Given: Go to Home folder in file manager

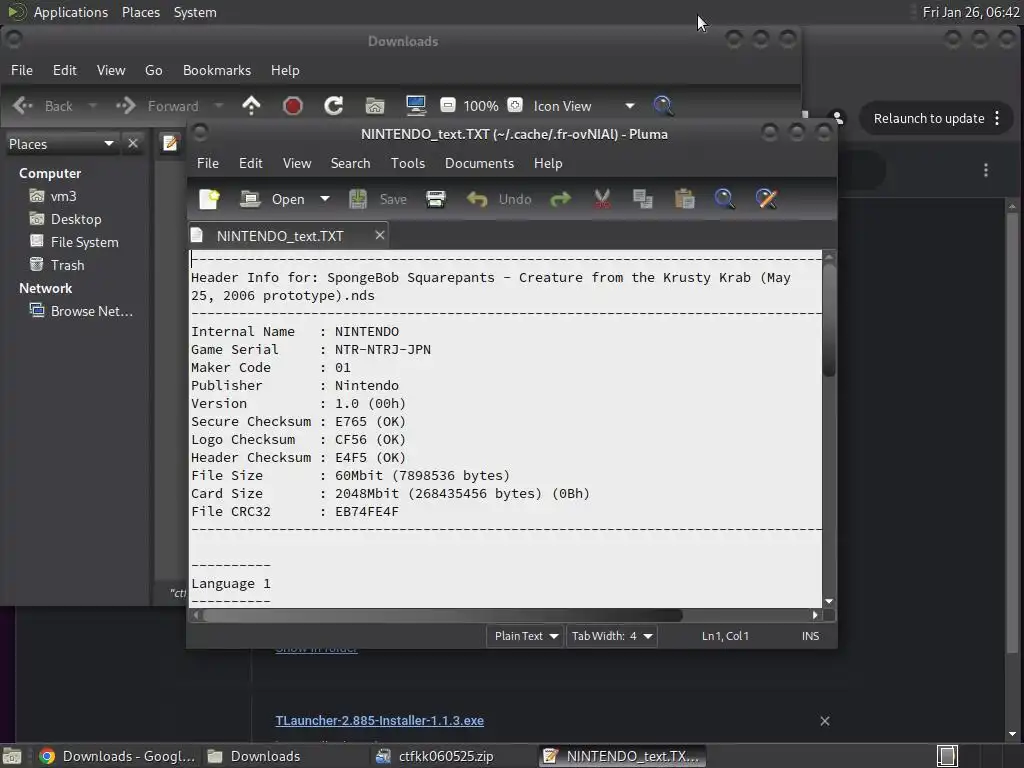Looking at the screenshot, I should (375, 106).
